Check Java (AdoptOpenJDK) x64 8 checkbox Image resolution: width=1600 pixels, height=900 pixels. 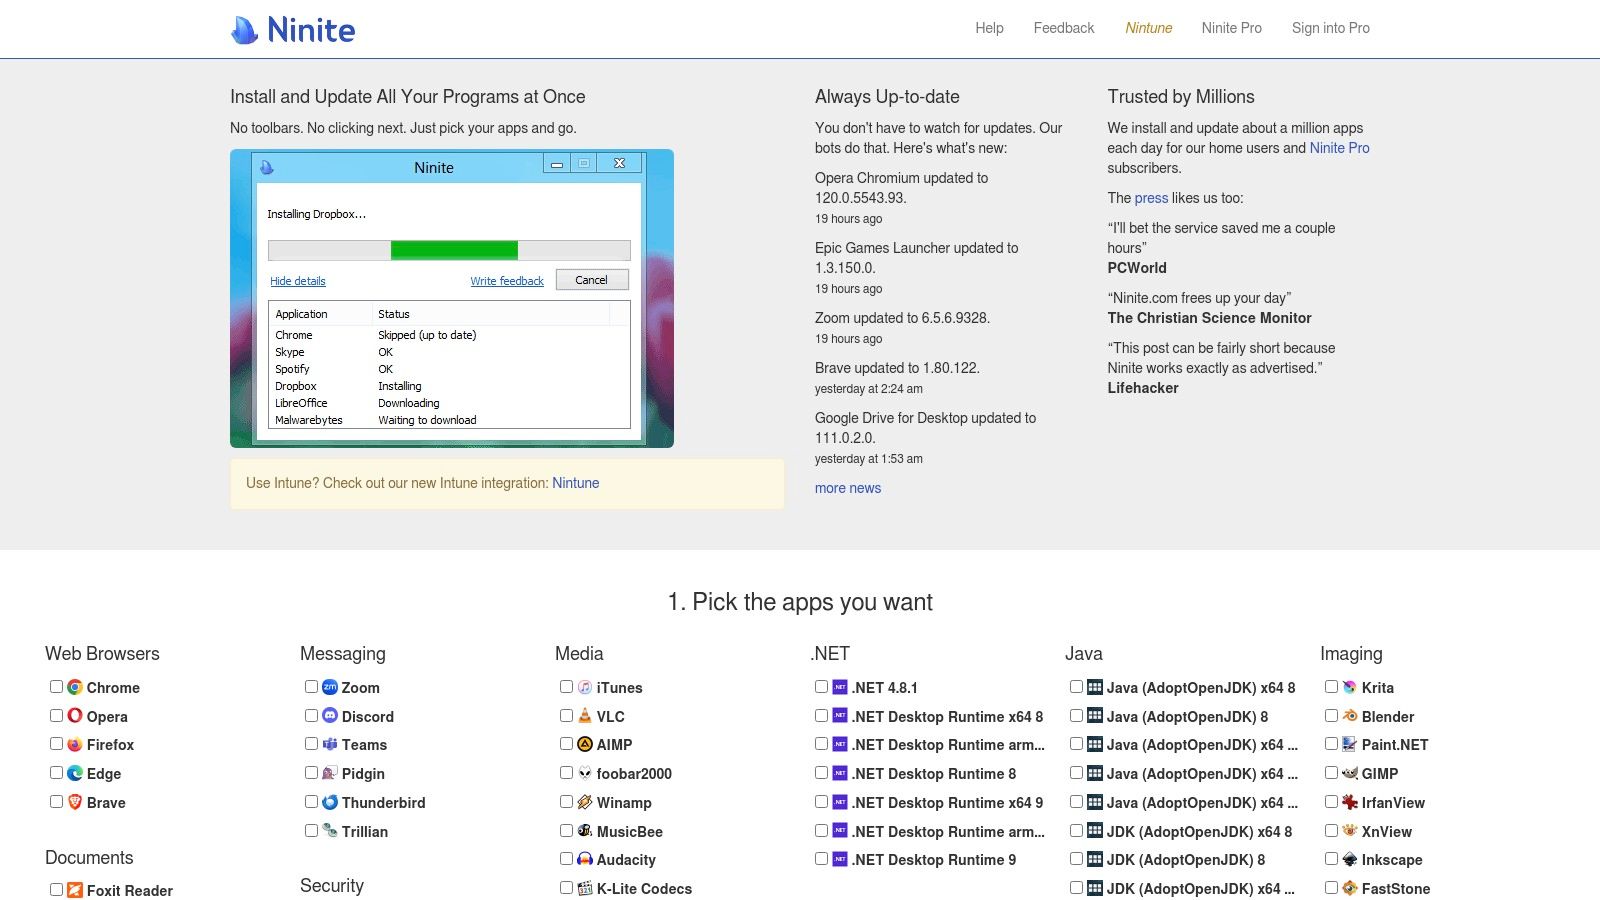[x=1076, y=686]
